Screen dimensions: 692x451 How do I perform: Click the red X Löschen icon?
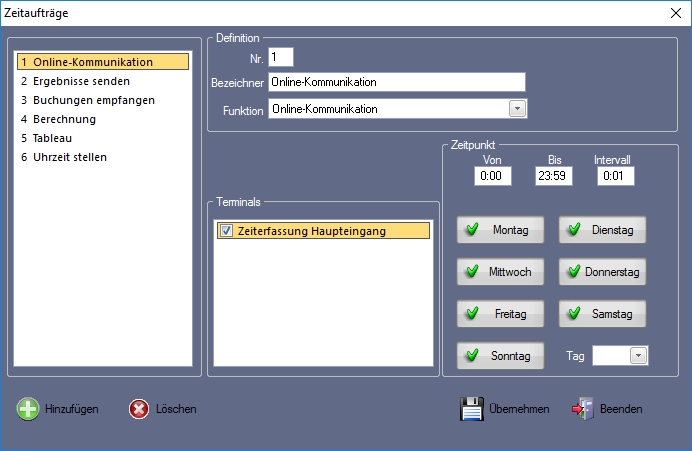(x=139, y=409)
